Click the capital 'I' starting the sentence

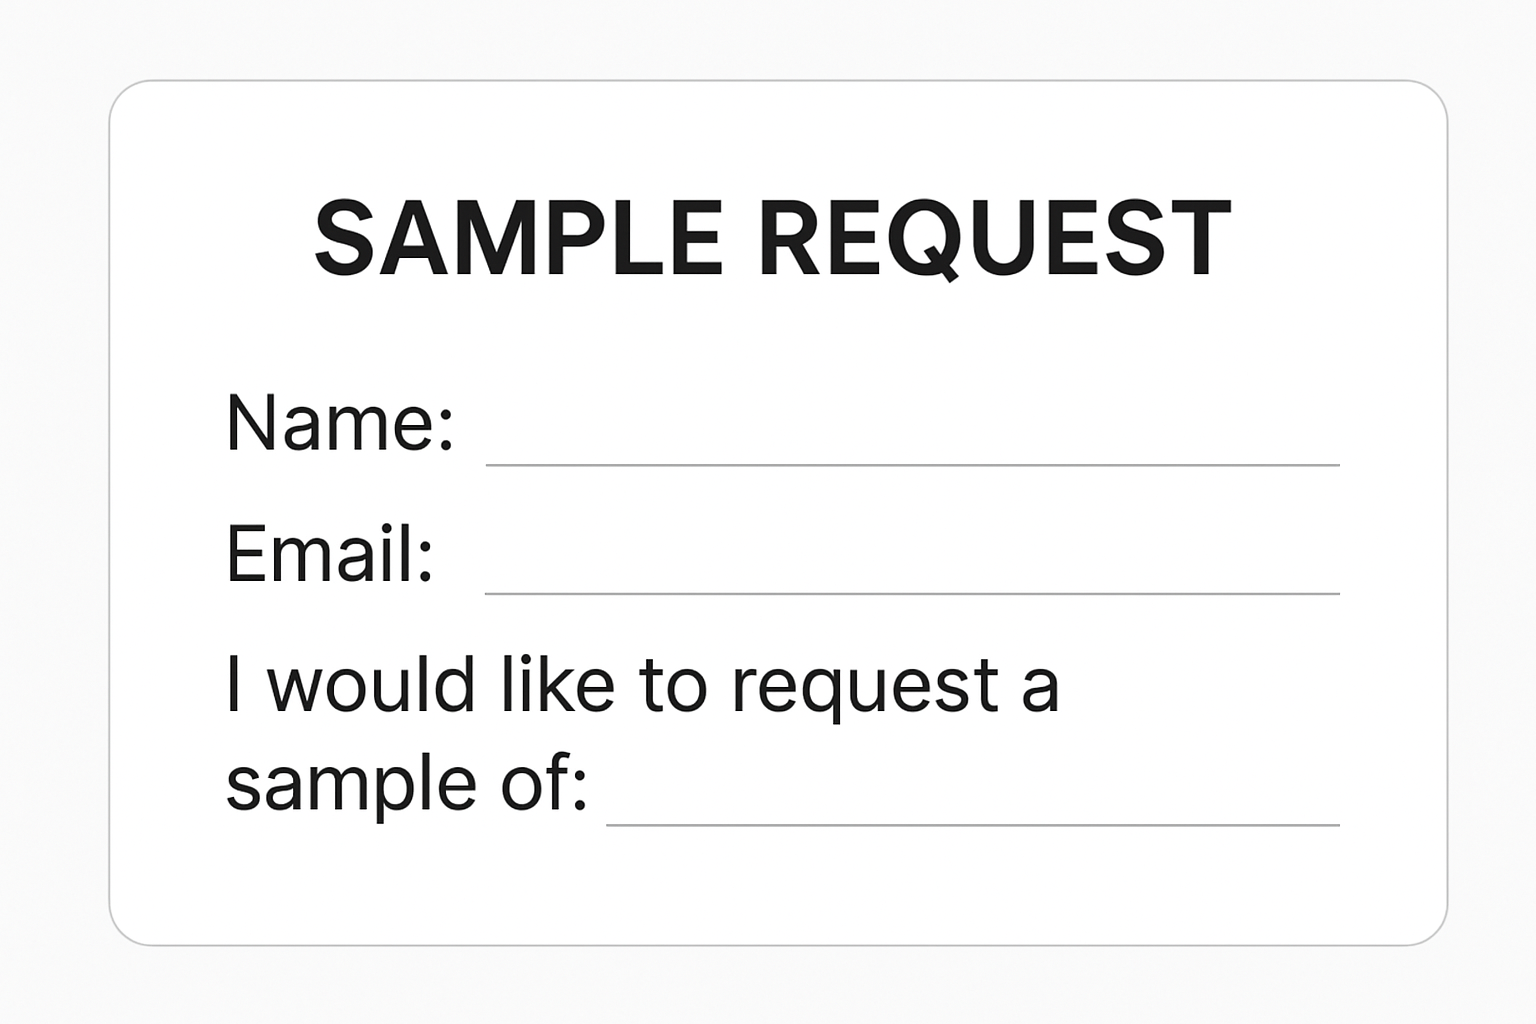[234, 685]
